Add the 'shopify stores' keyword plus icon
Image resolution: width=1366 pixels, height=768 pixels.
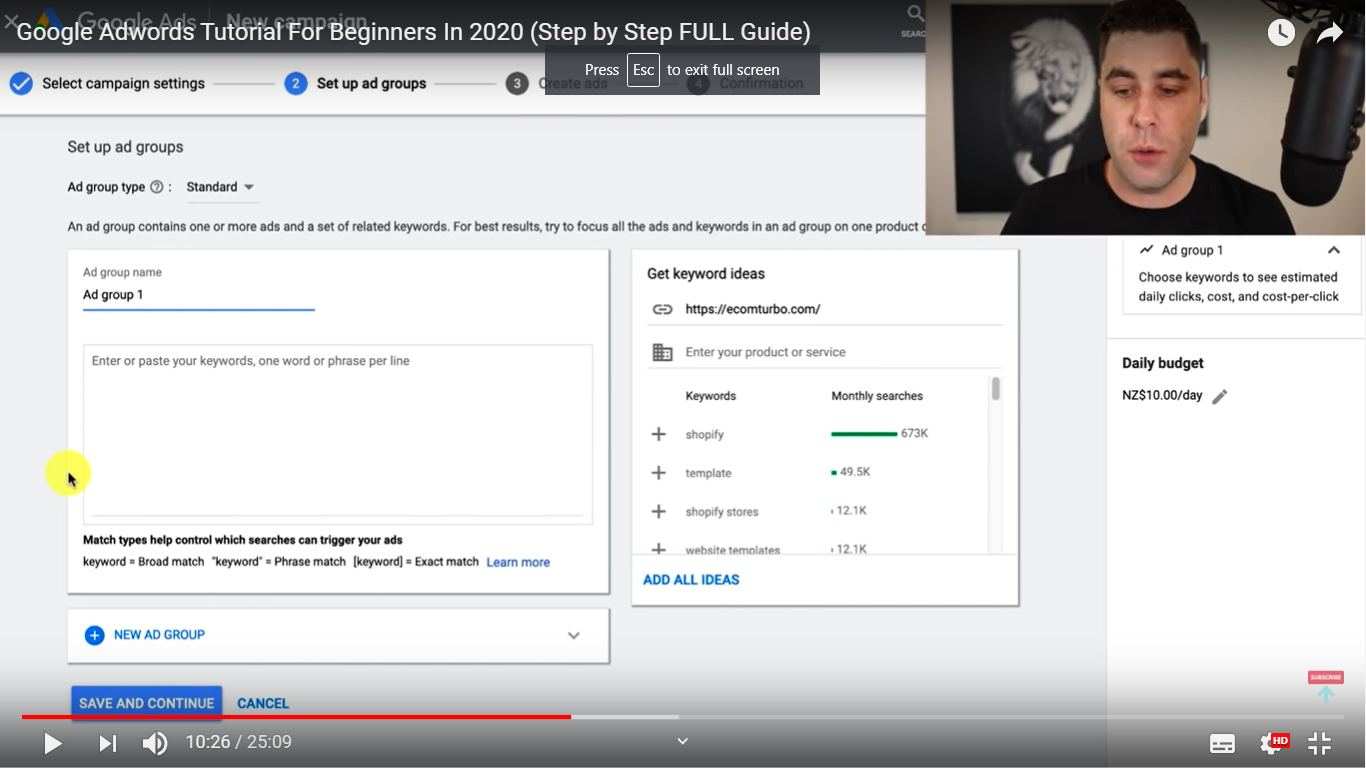tap(659, 512)
